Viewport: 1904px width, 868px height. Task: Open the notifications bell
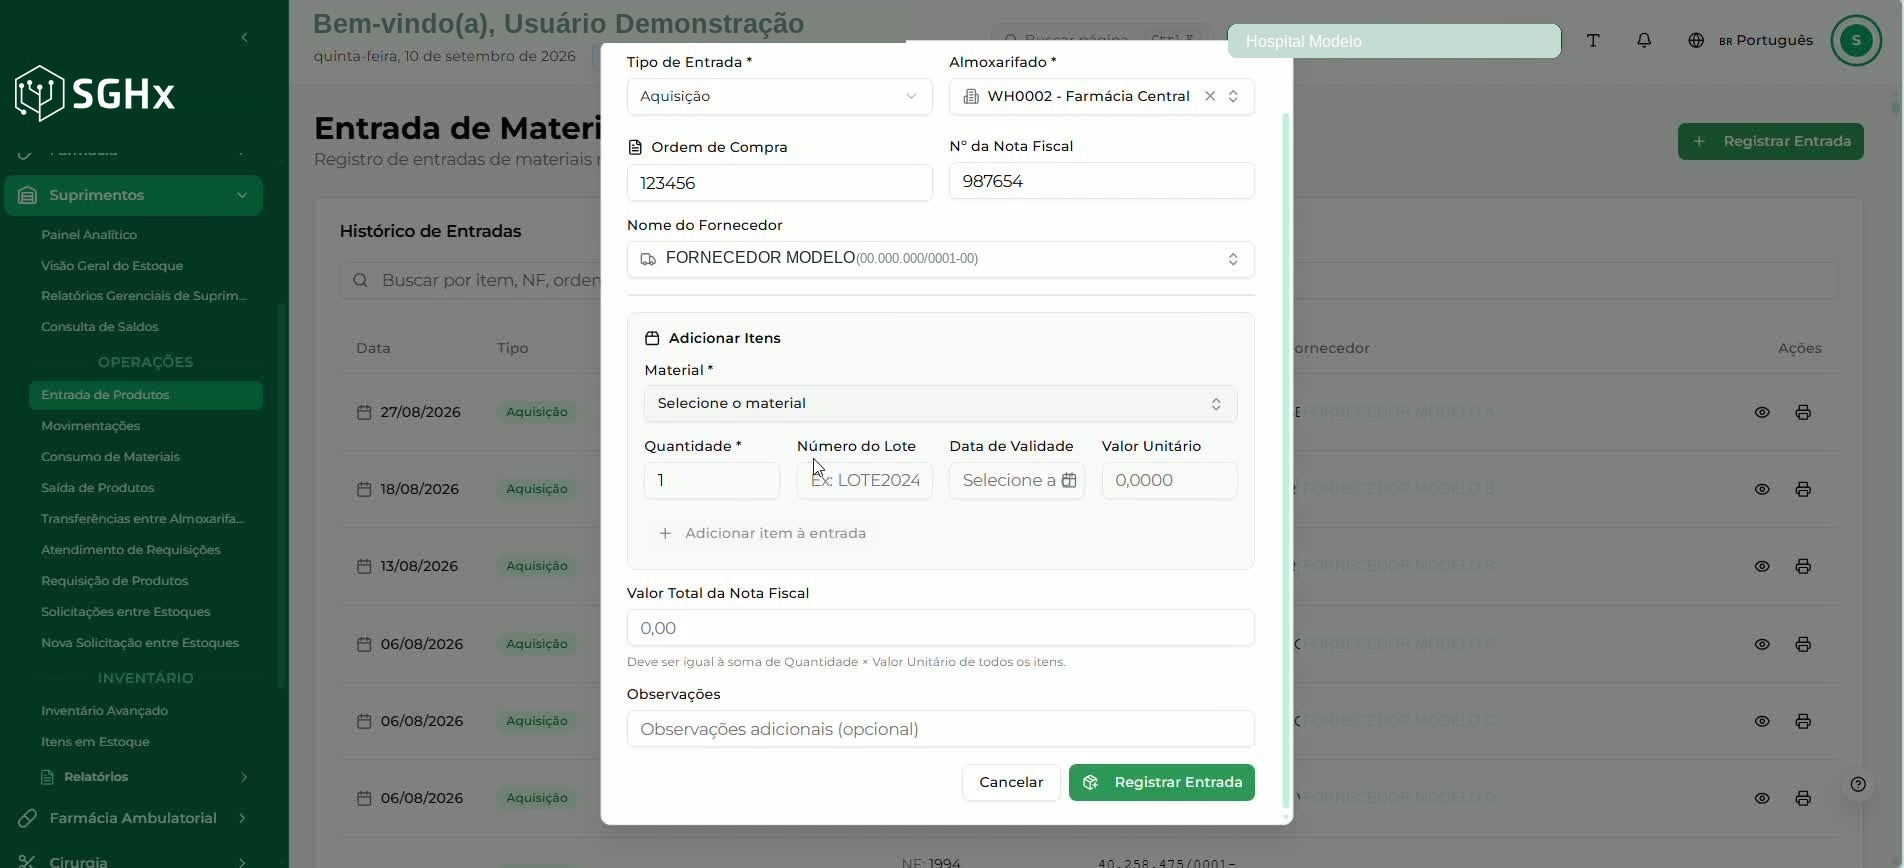1644,40
